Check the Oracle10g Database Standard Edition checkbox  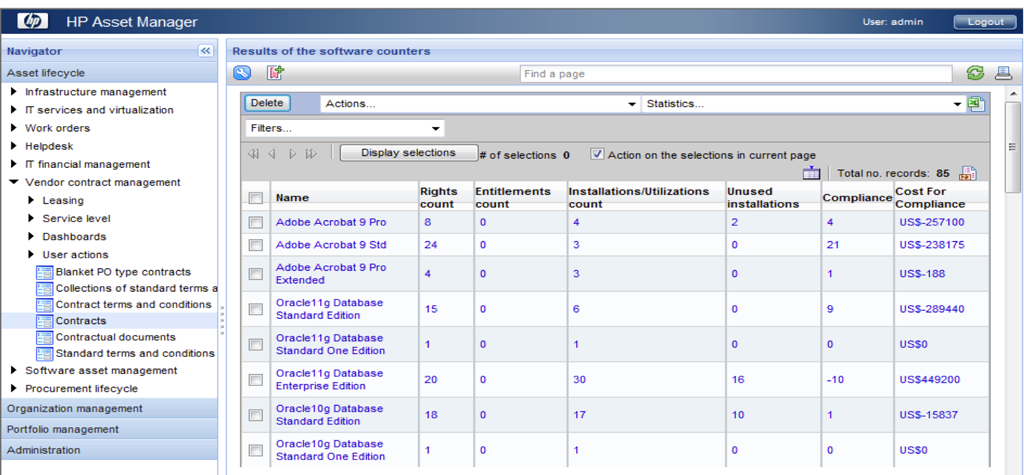255,415
